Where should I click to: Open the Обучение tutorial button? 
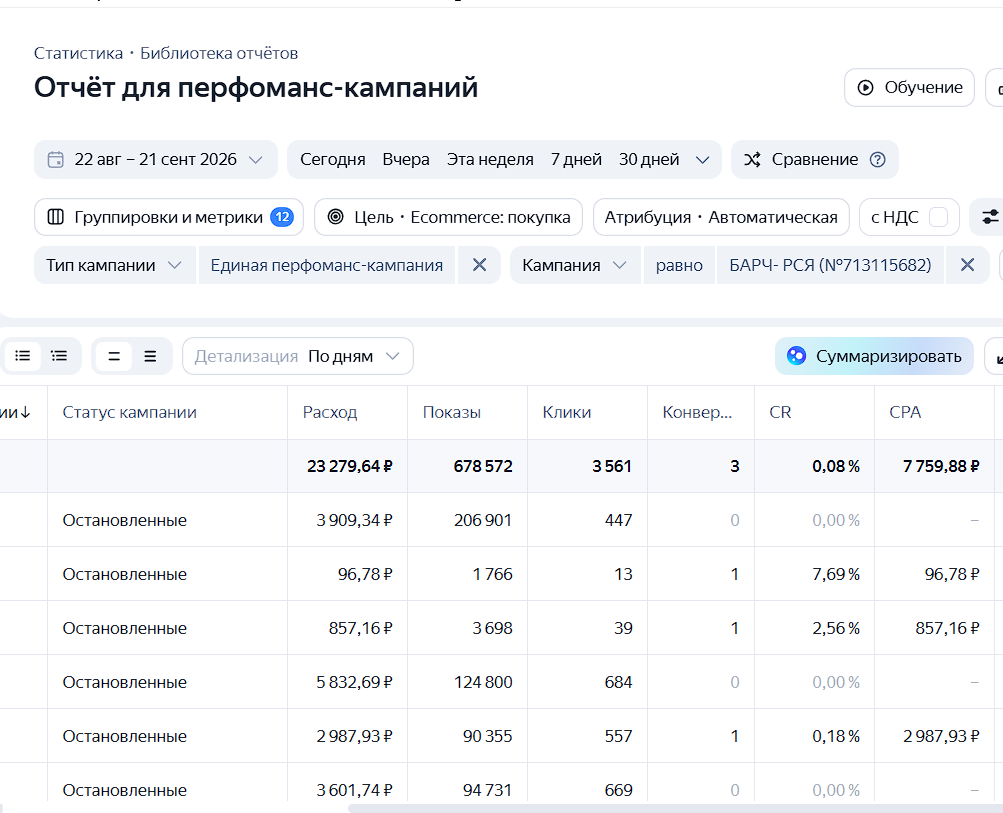coord(909,88)
